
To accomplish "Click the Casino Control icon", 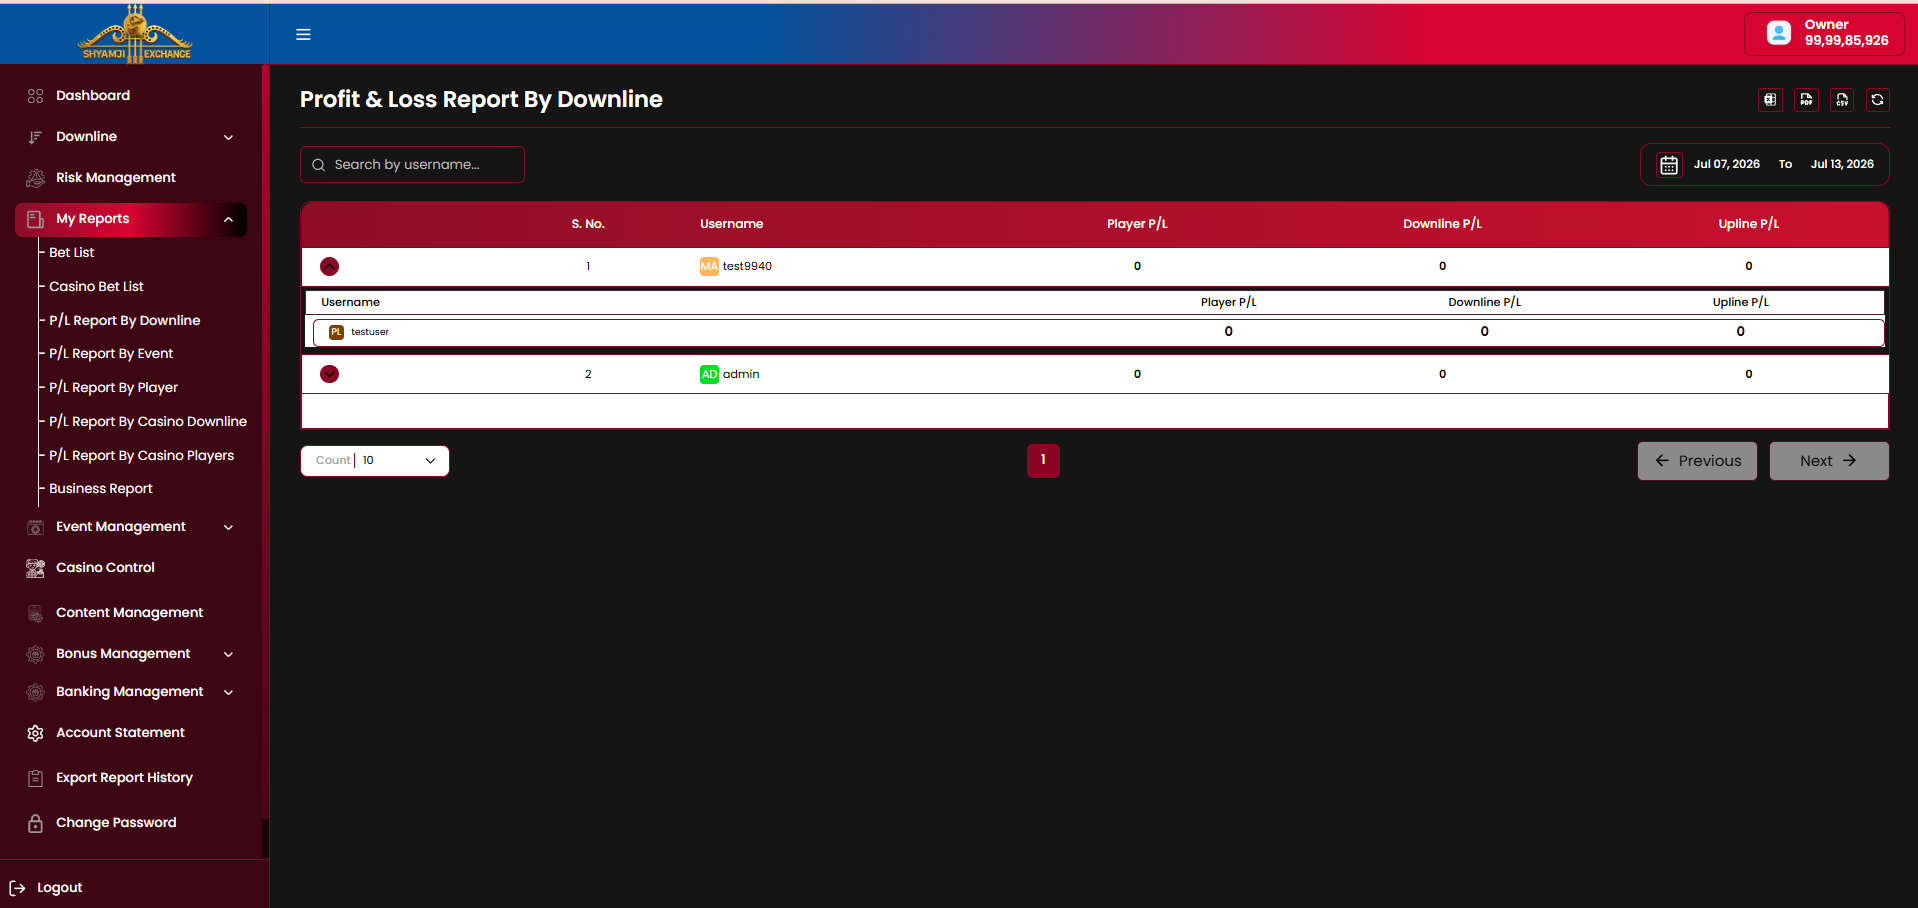I will tap(35, 568).
